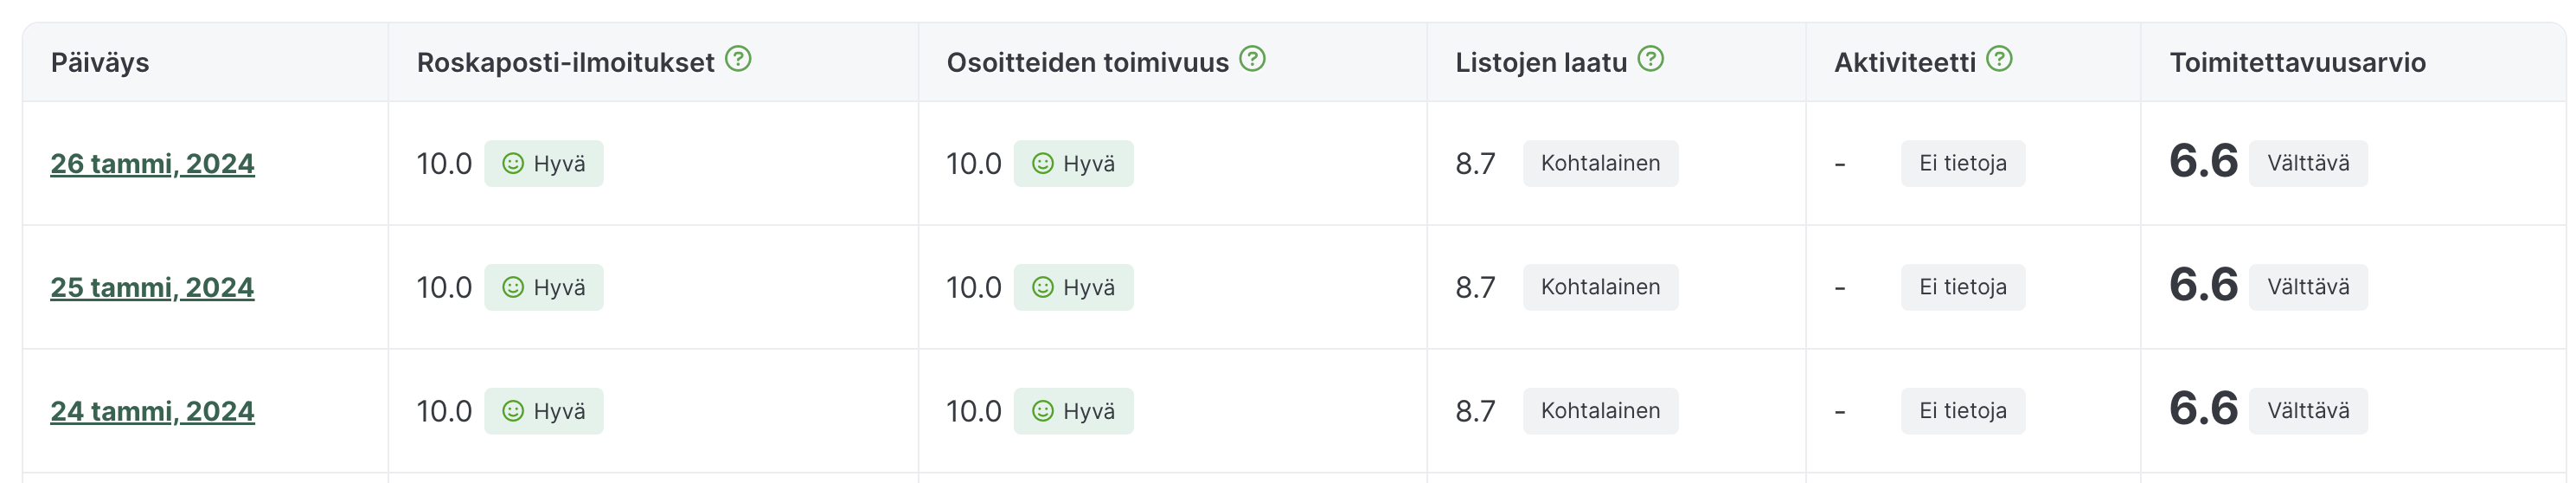The image size is (2576, 483).
Task: Show the Aktiviteetti help tooltip icon
Action: 1999,59
